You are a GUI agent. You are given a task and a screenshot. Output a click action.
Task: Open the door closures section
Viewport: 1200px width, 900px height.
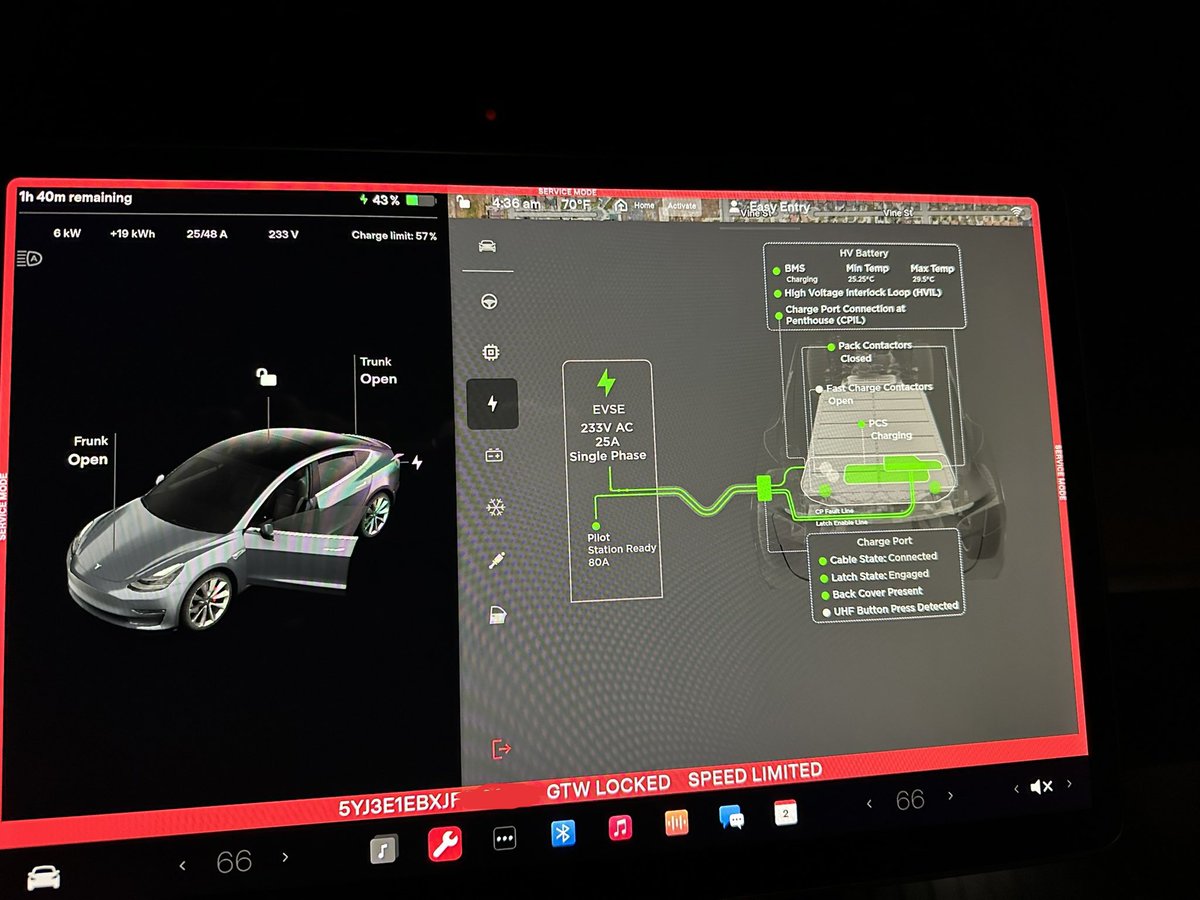point(498,615)
